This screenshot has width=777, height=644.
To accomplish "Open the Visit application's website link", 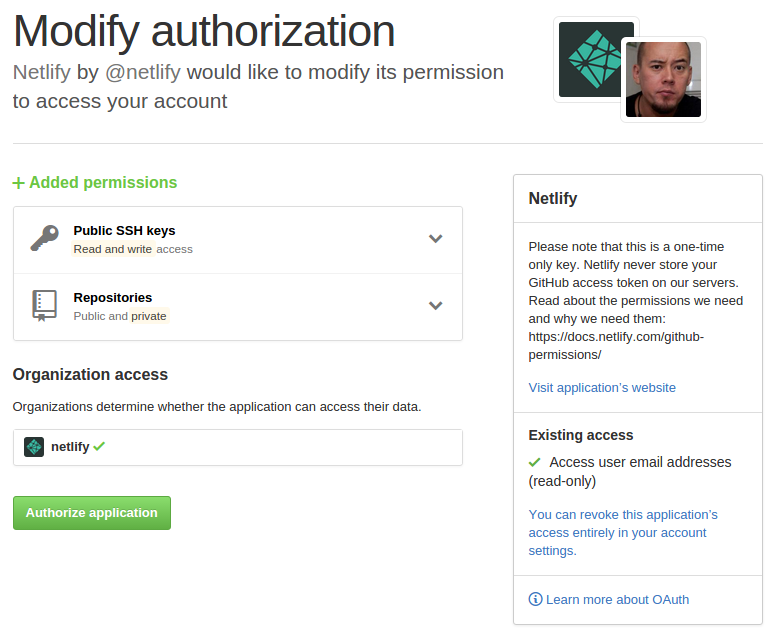I will pyautogui.click(x=602, y=388).
